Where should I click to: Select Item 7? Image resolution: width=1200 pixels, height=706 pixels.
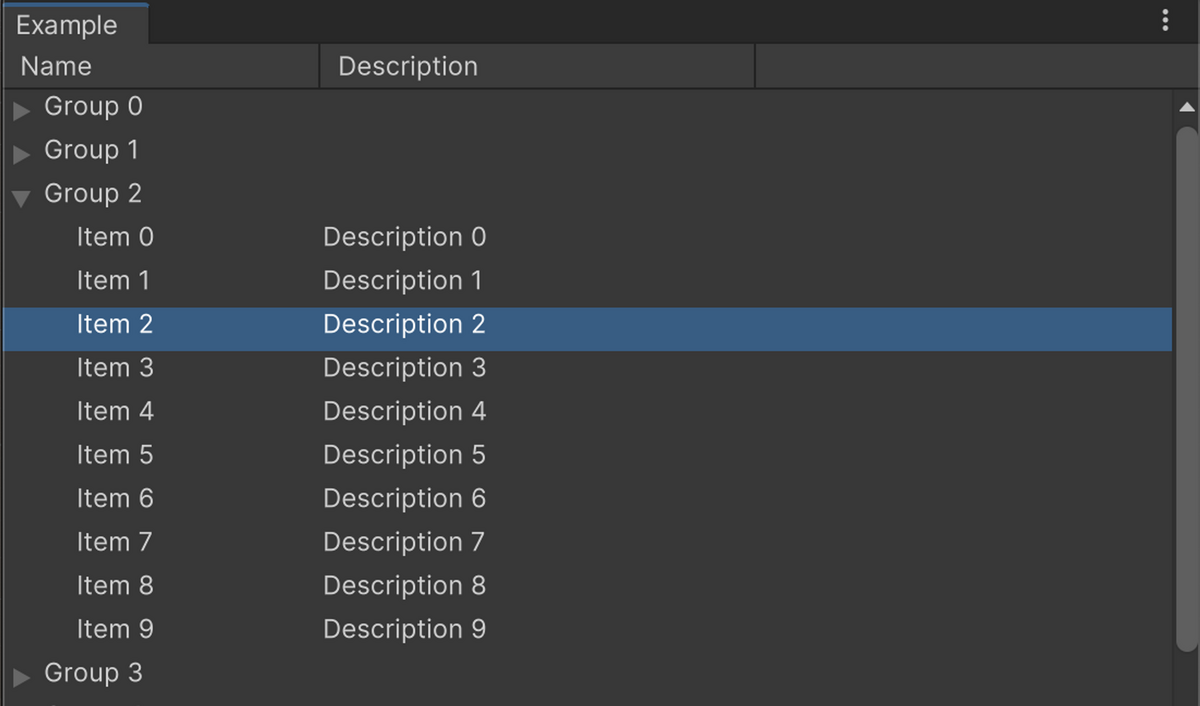point(115,542)
